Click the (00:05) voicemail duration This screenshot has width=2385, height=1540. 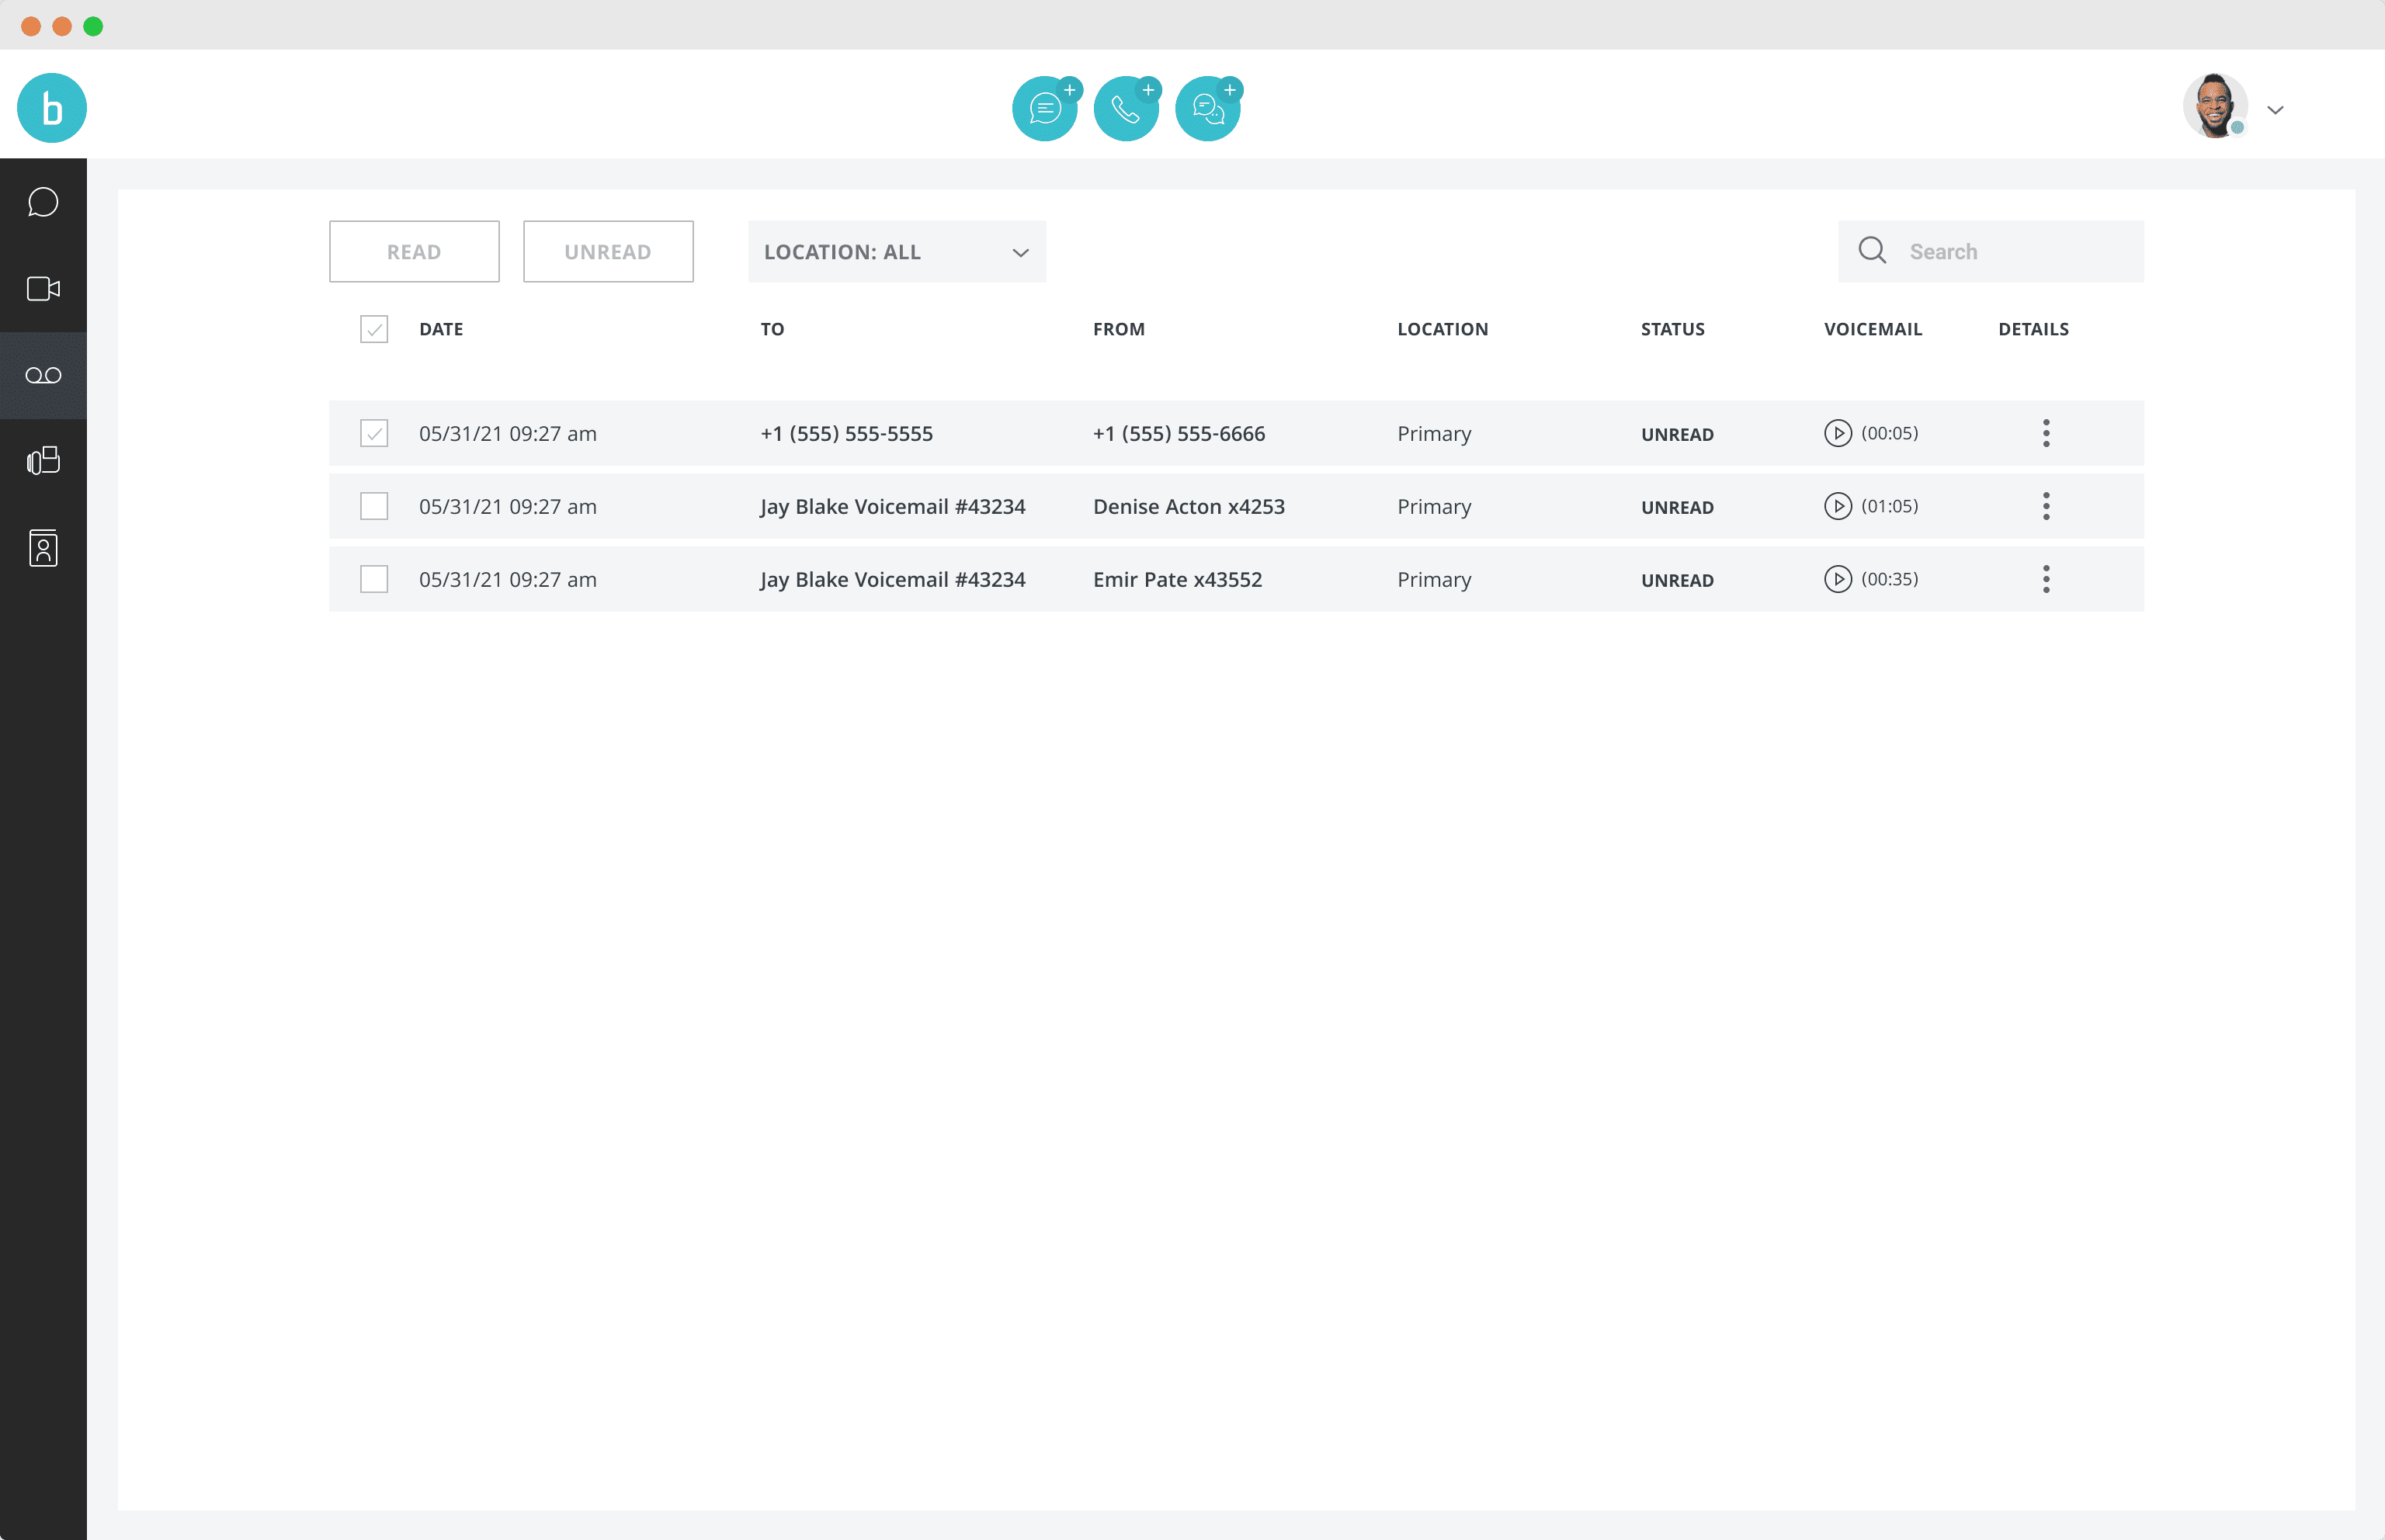1889,433
